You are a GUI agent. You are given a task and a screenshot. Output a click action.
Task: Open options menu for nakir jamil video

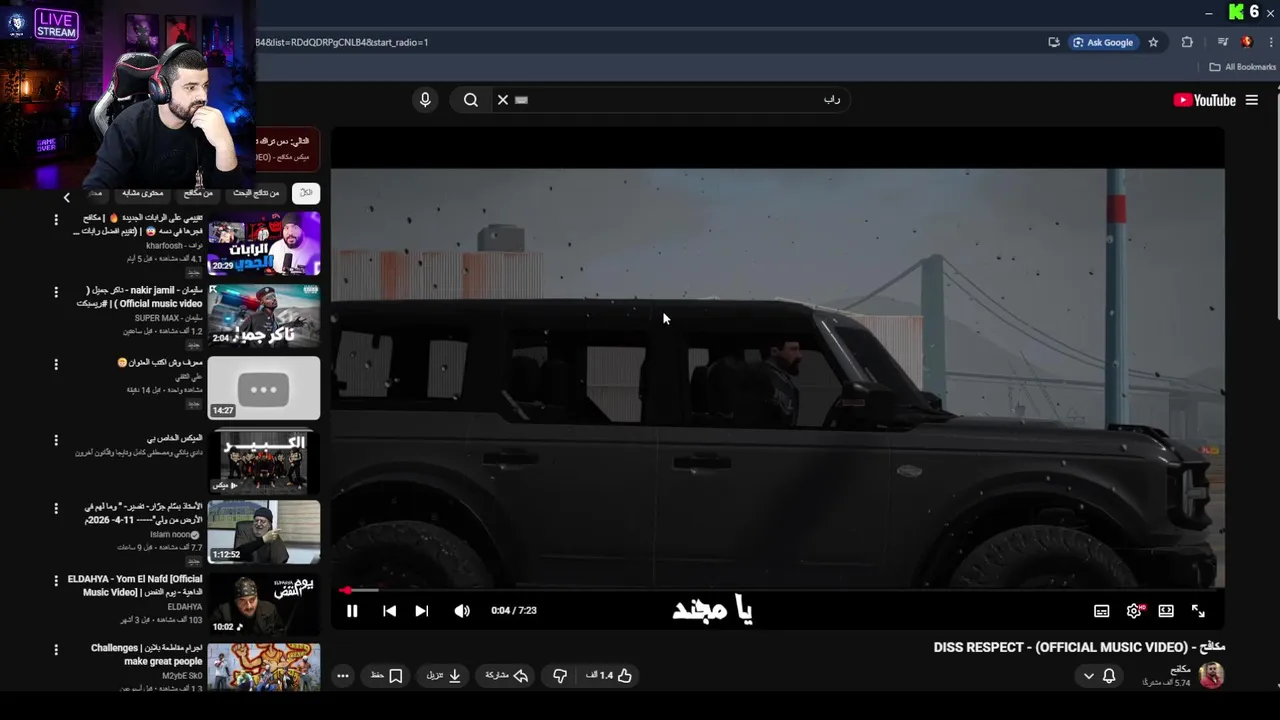pyautogui.click(x=56, y=292)
